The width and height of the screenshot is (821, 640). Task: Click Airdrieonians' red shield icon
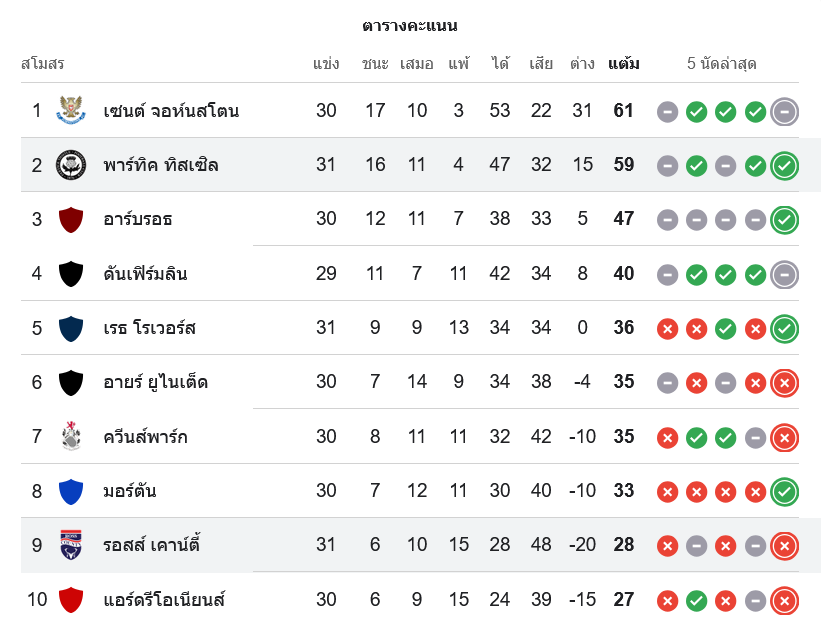point(70,600)
